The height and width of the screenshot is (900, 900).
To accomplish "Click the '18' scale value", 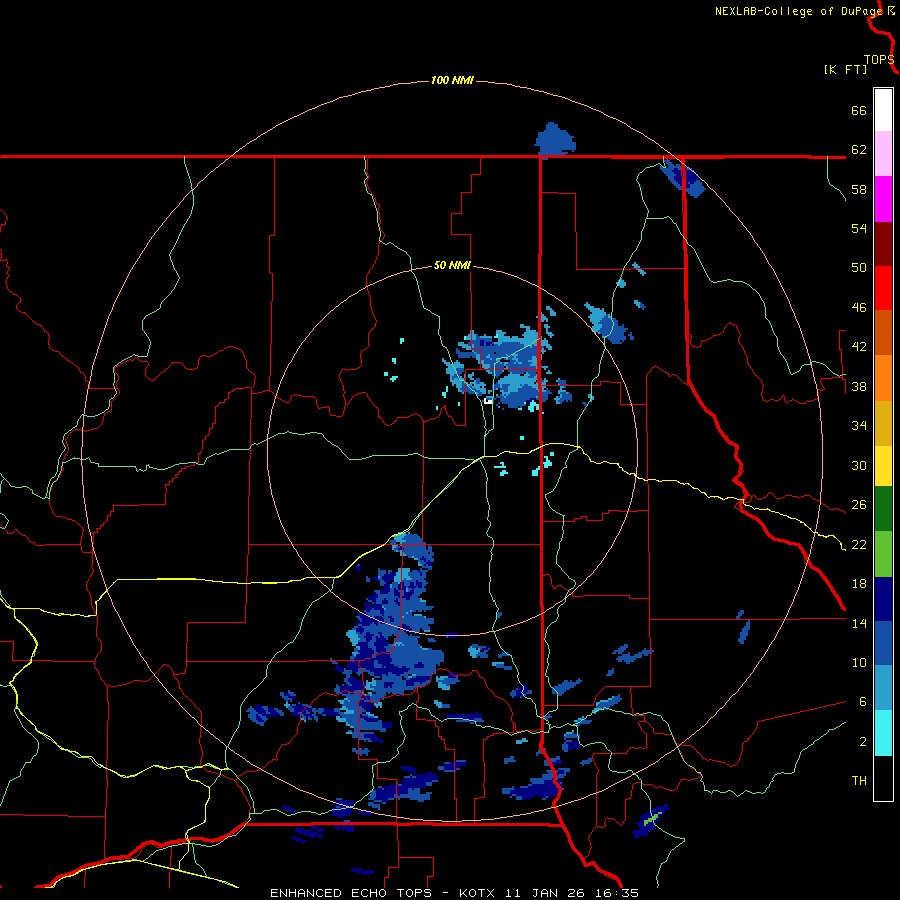I will (859, 584).
